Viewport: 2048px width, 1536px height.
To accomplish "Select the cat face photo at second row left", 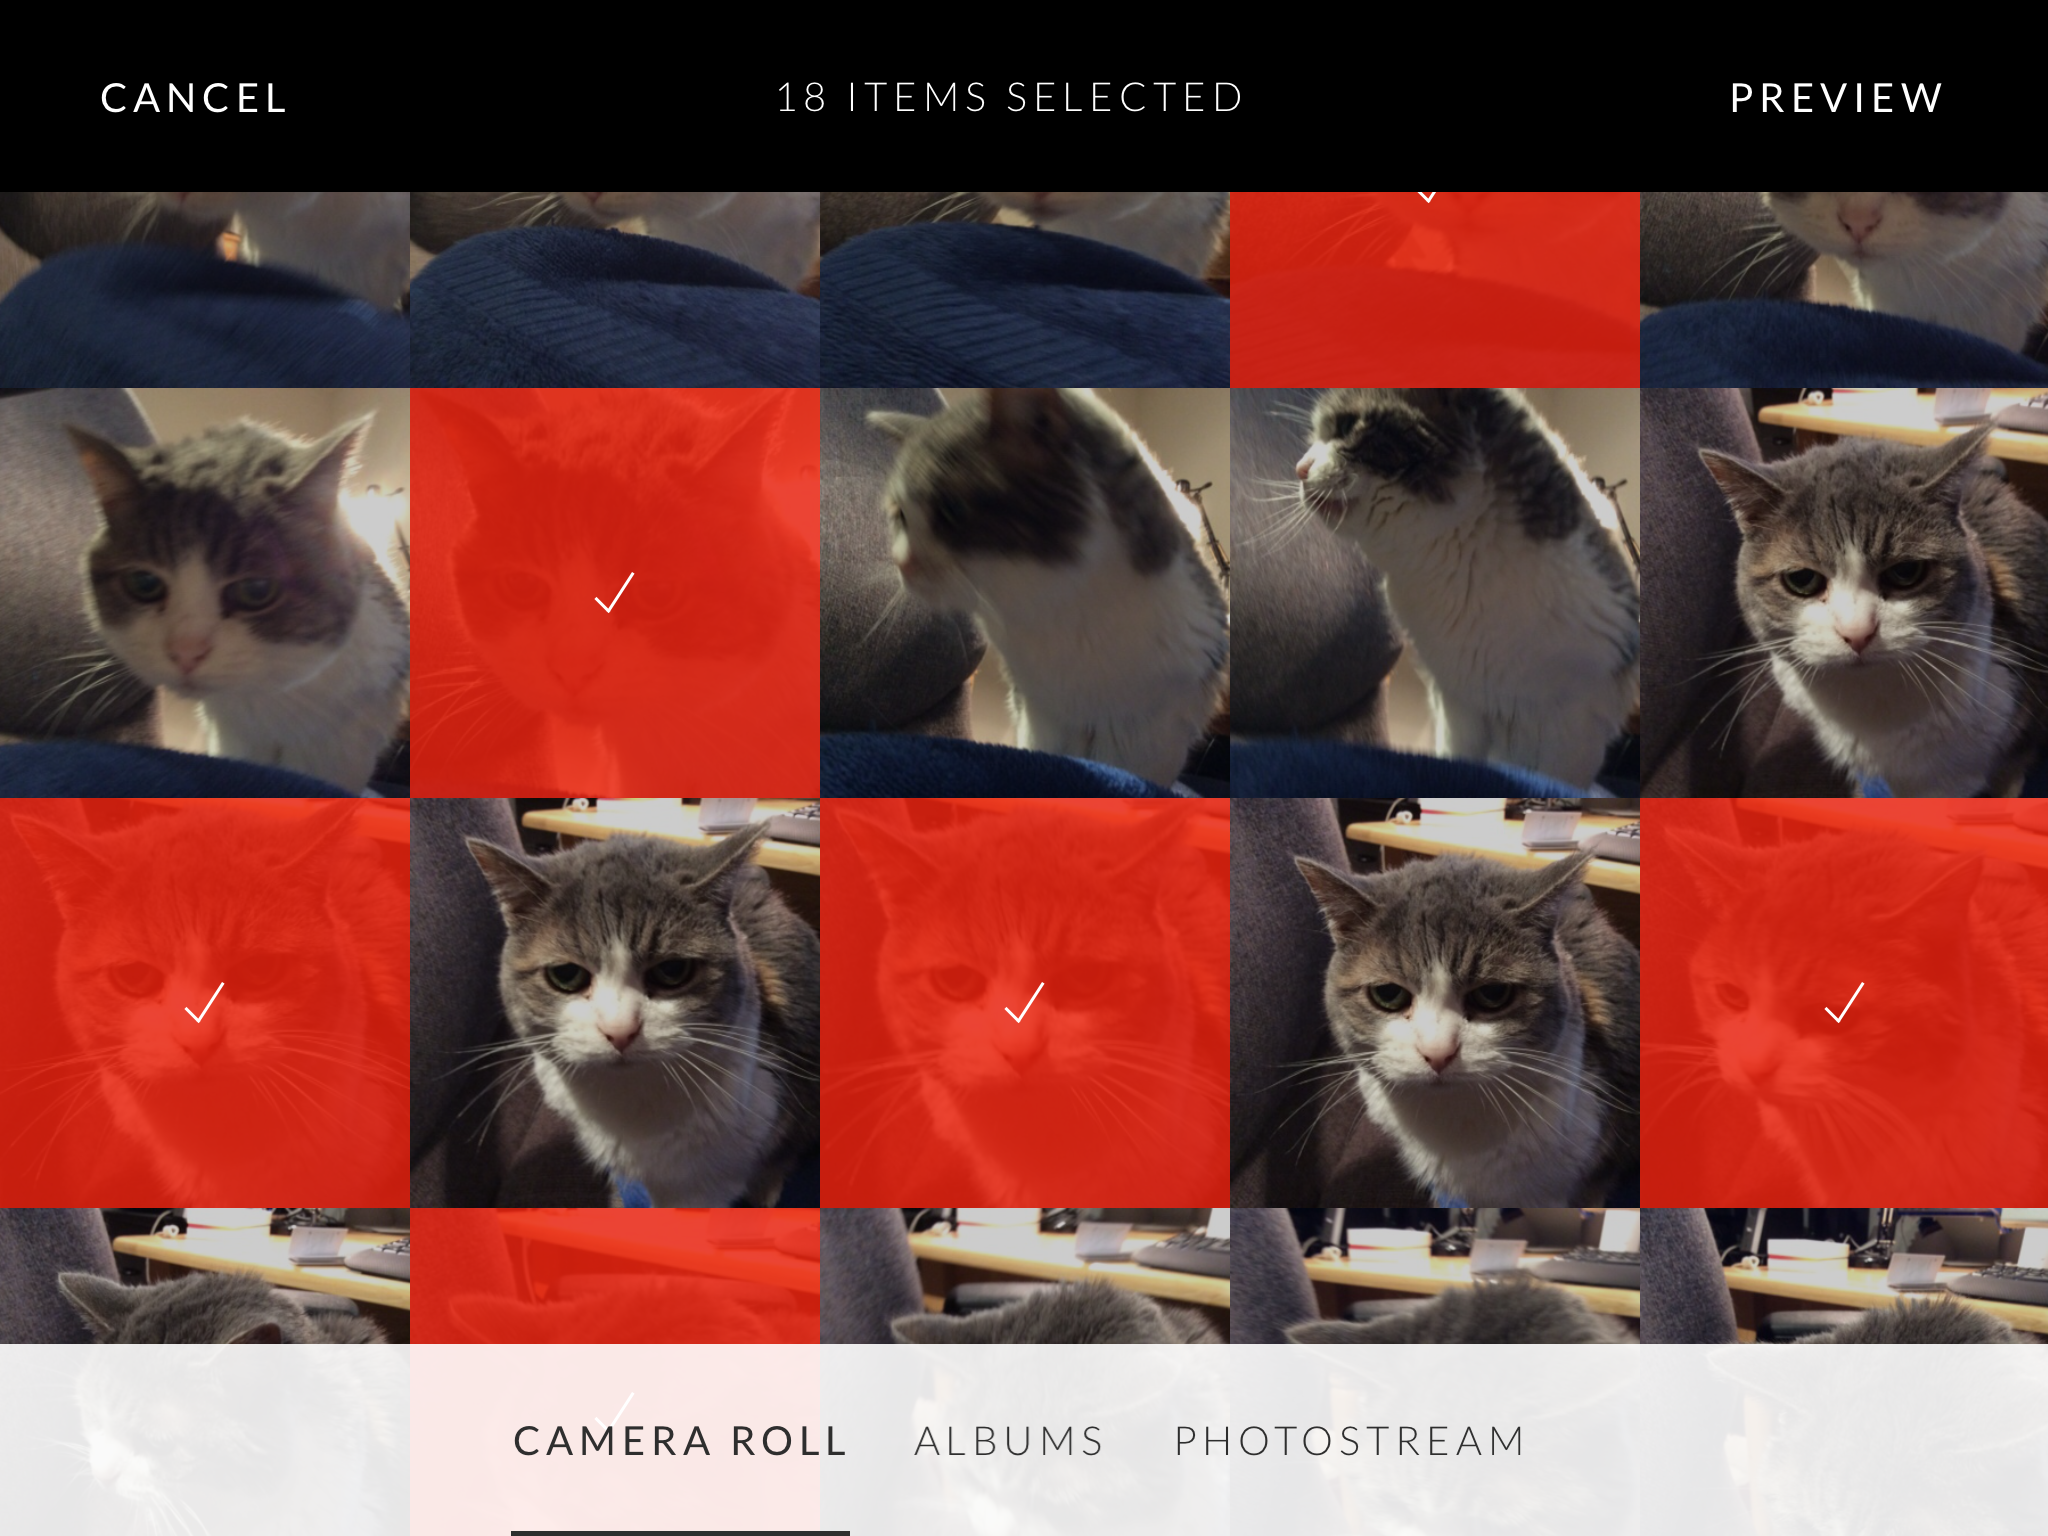I will pyautogui.click(x=204, y=593).
